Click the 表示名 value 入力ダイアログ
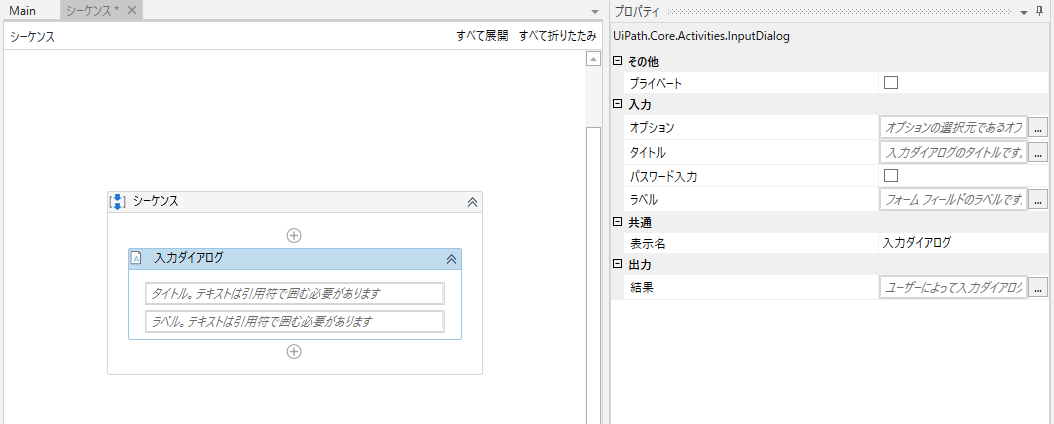The width and height of the screenshot is (1054, 424). pos(917,243)
